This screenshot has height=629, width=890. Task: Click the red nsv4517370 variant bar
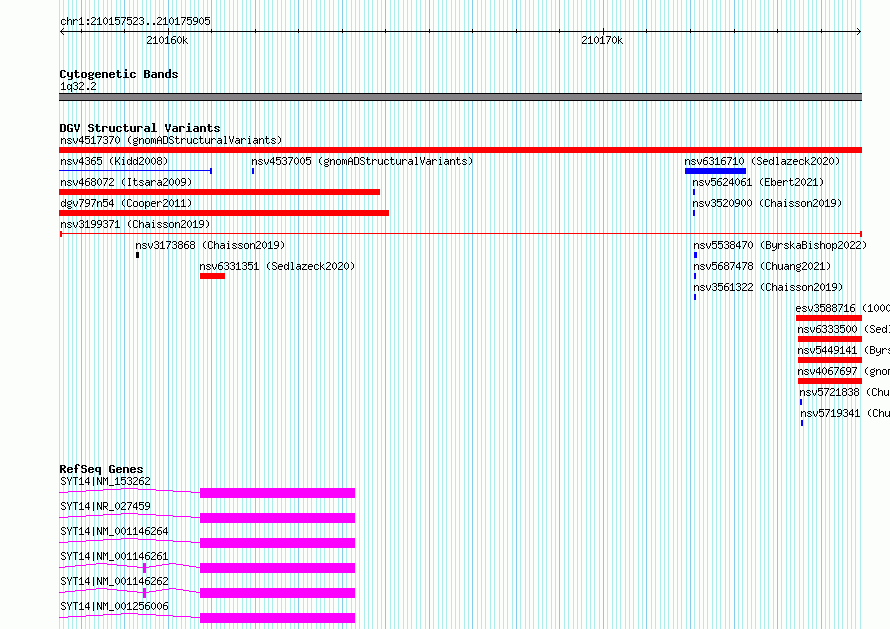coord(460,150)
